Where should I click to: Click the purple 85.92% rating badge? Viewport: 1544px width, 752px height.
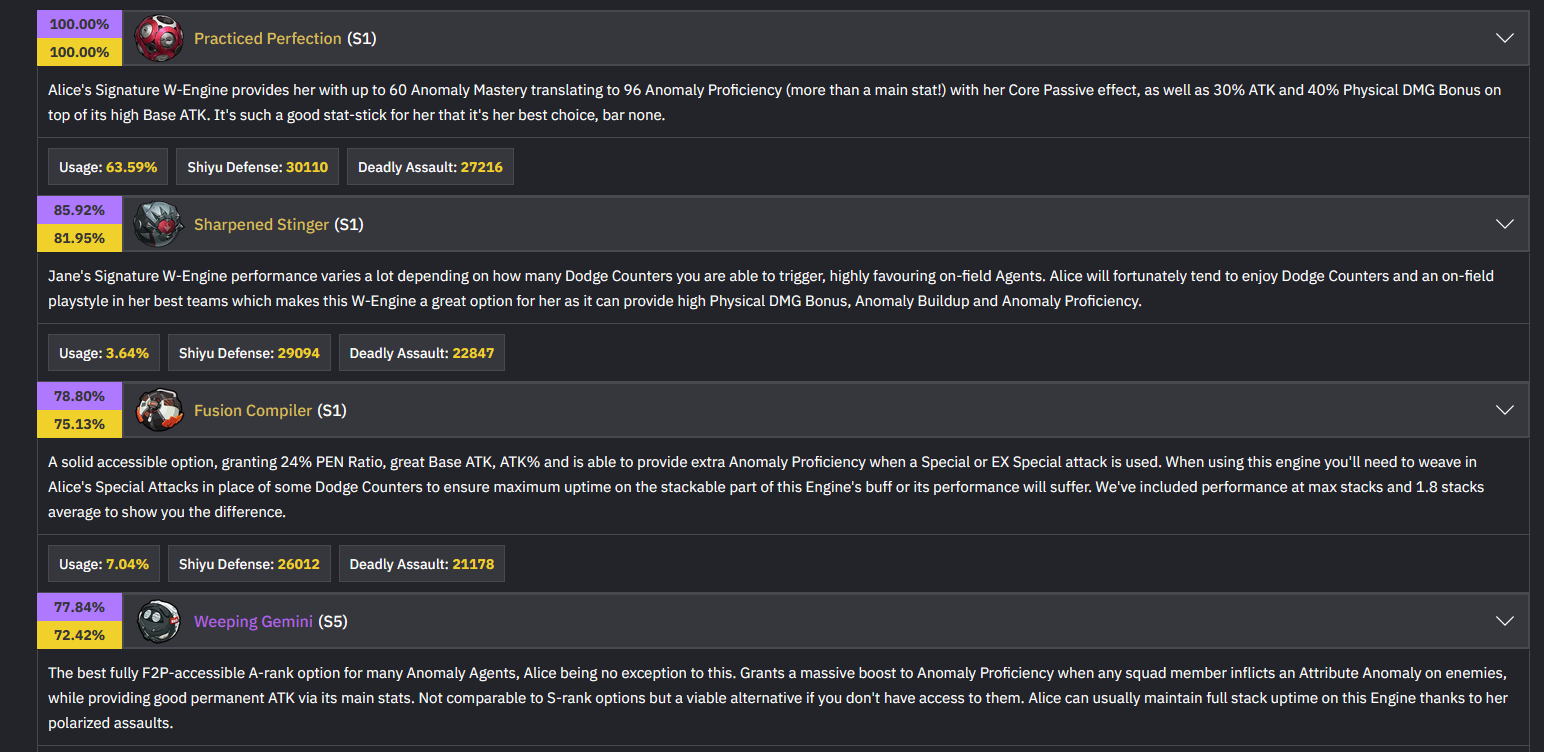click(79, 211)
